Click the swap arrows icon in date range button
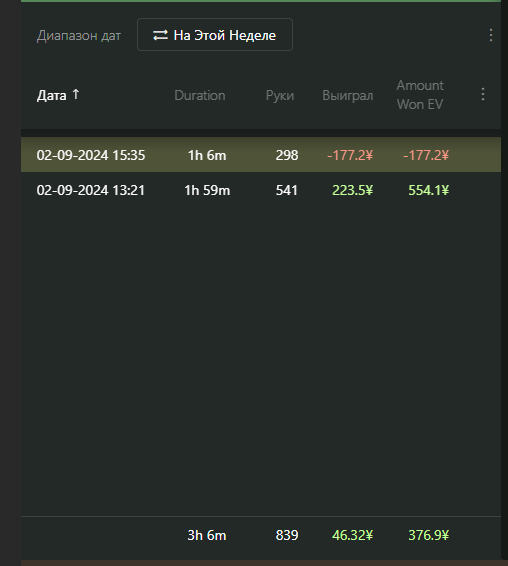The image size is (508, 566). tap(160, 35)
